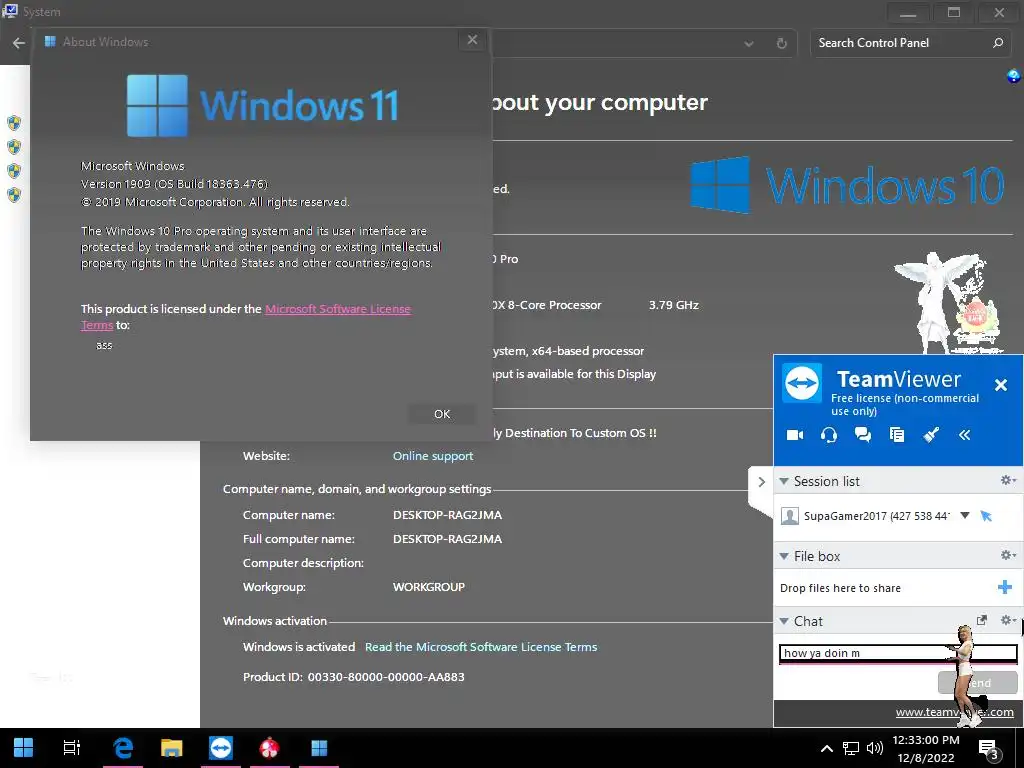Open Microsoft Software License Terms link in dialog
The height and width of the screenshot is (768, 1024).
click(x=338, y=309)
